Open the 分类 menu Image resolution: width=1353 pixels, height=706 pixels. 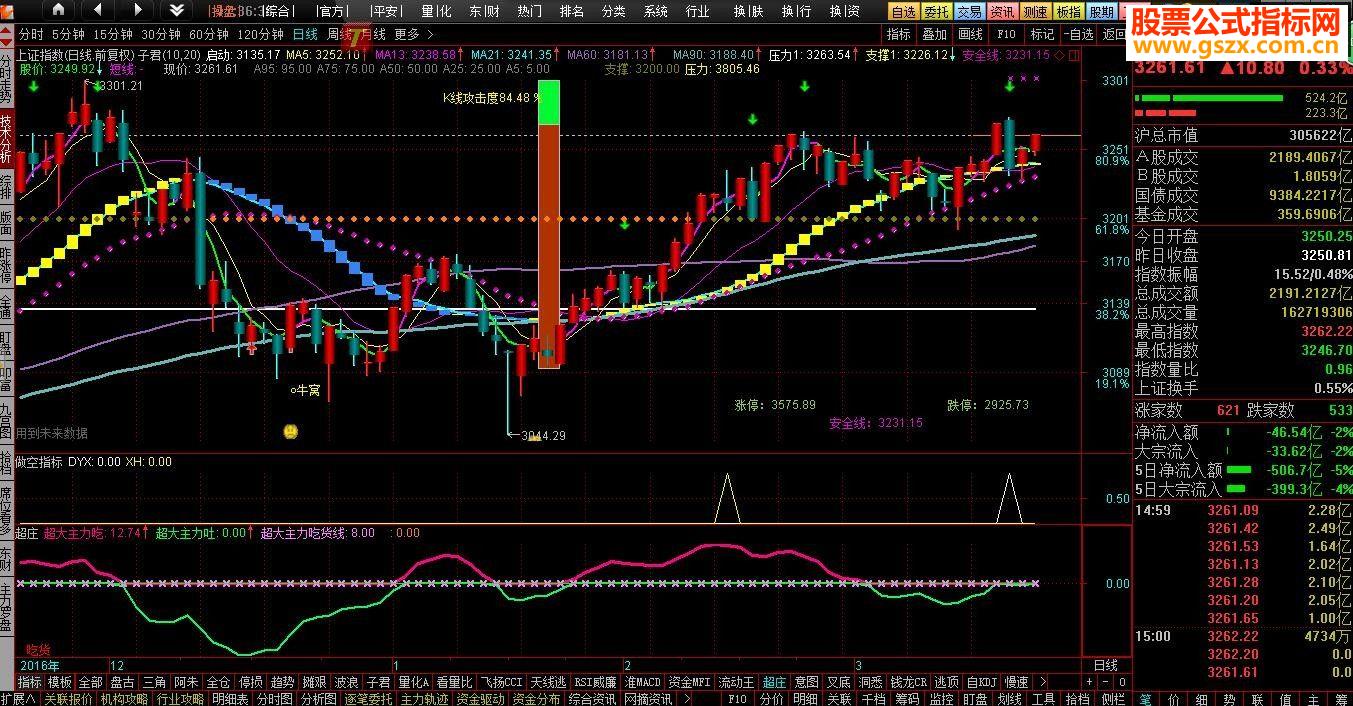coord(614,11)
